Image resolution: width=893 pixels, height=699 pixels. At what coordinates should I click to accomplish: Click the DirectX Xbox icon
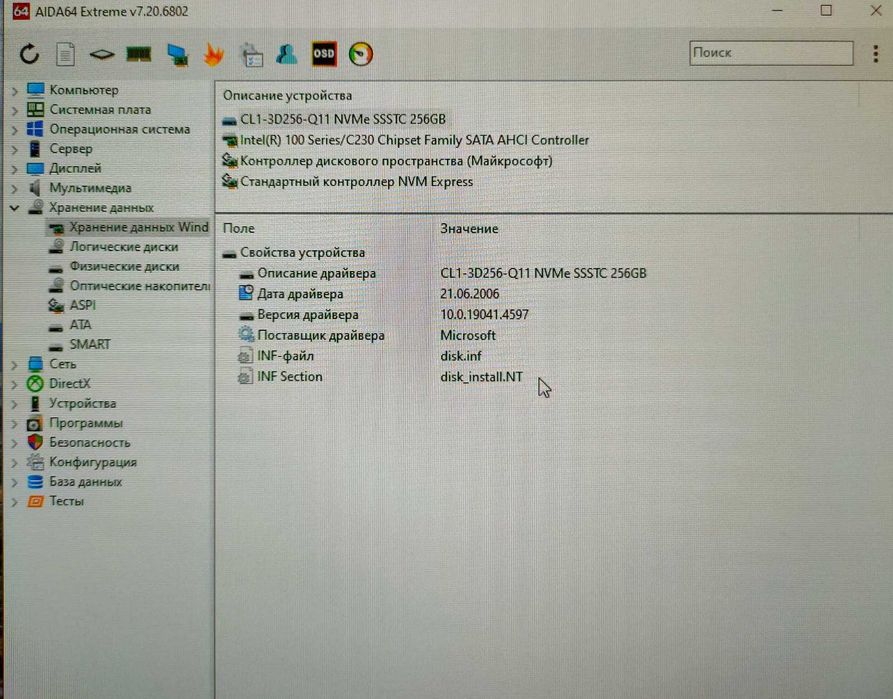click(35, 384)
